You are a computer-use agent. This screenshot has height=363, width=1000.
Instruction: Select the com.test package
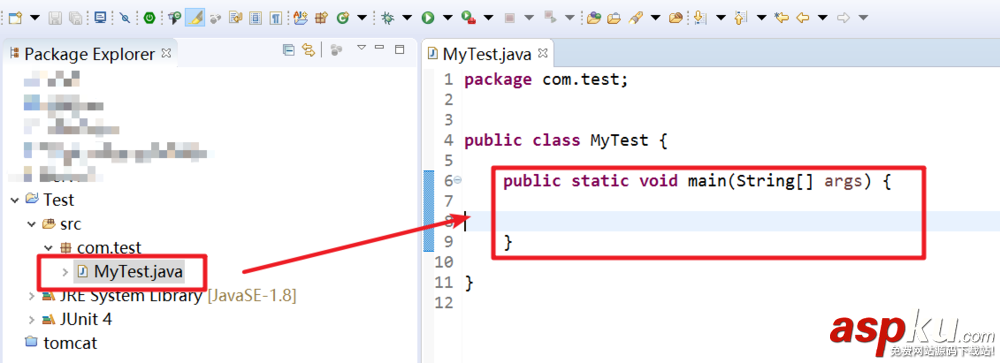click(109, 248)
